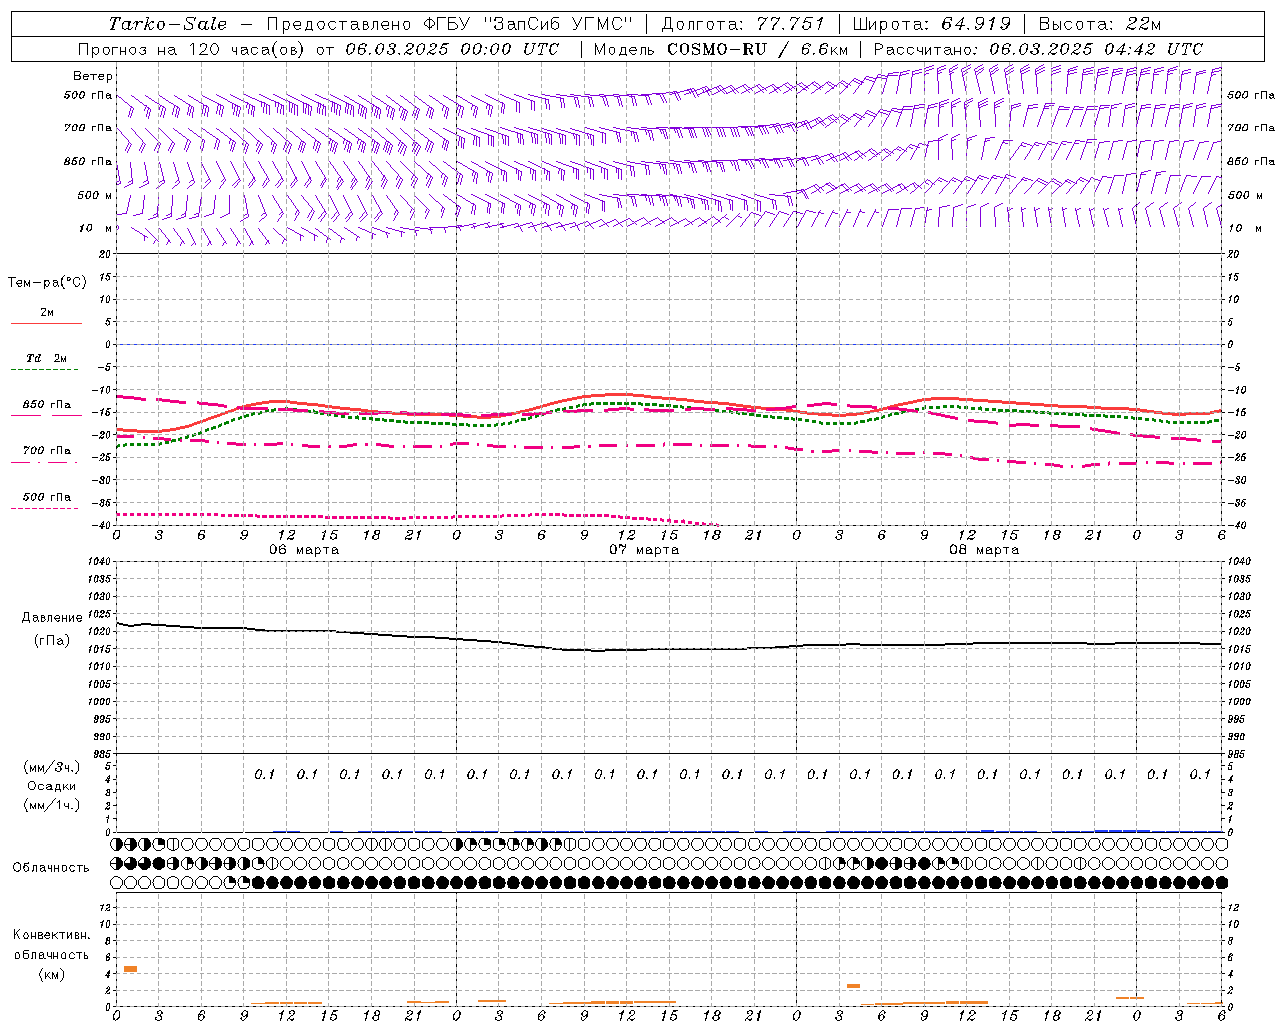The width and height of the screenshot is (1280, 1024).
Task: Click the (мм/1ч.) precipitation unit label
Action: tap(52, 805)
